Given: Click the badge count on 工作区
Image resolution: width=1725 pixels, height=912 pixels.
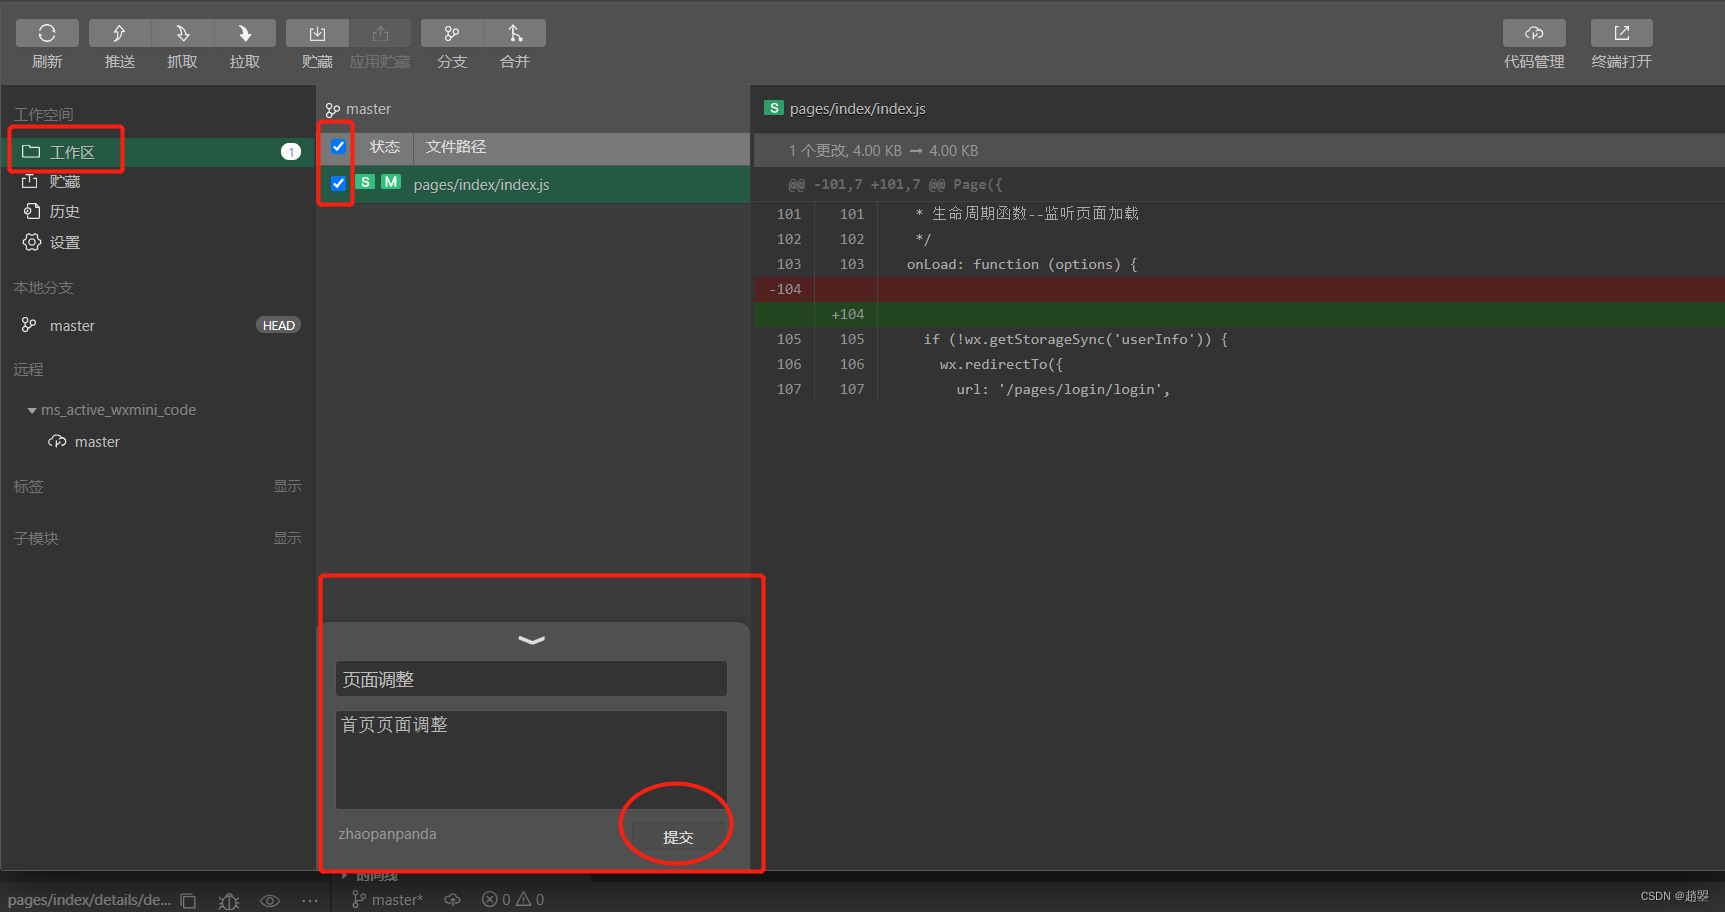Looking at the screenshot, I should pyautogui.click(x=290, y=152).
